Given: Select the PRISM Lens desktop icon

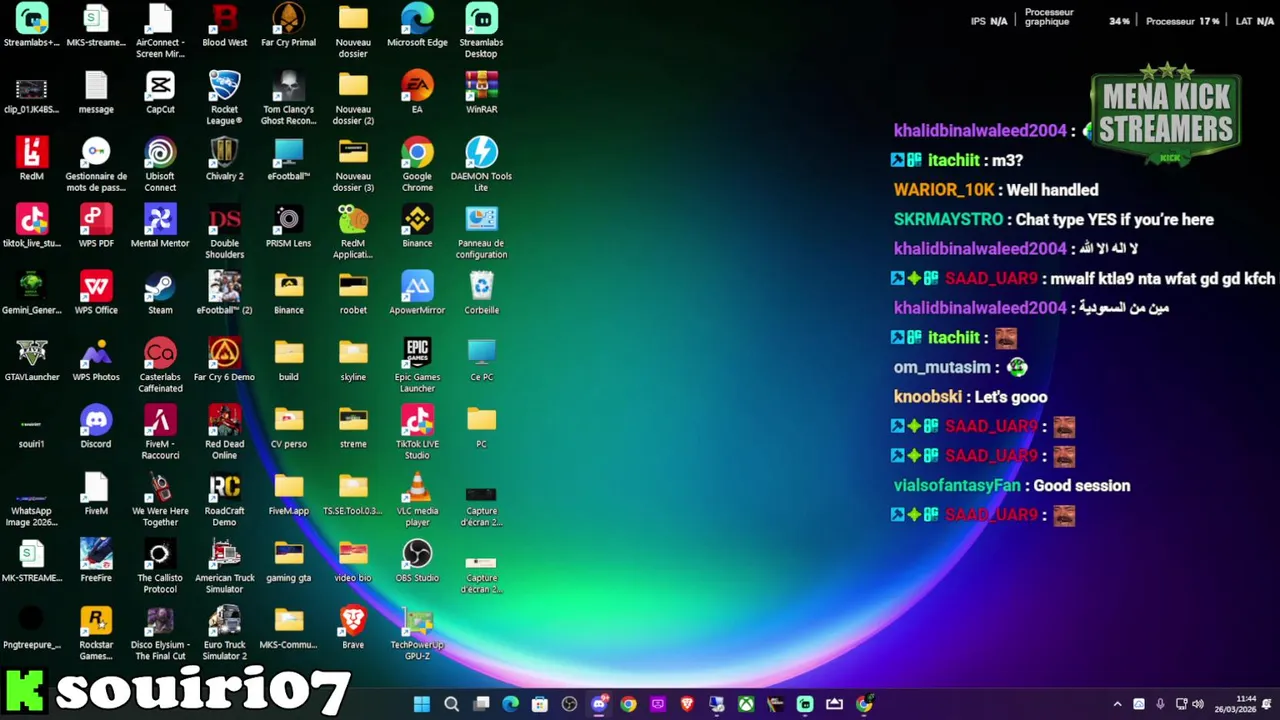Looking at the screenshot, I should (x=288, y=226).
